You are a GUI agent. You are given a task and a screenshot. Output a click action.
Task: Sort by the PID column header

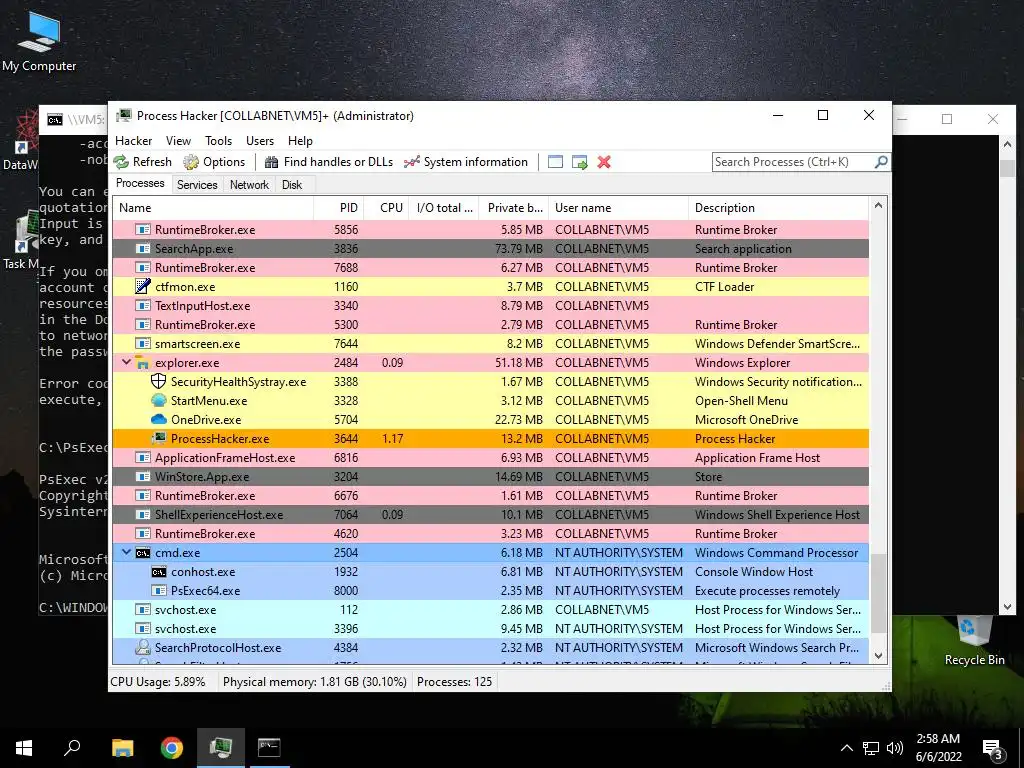click(339, 208)
